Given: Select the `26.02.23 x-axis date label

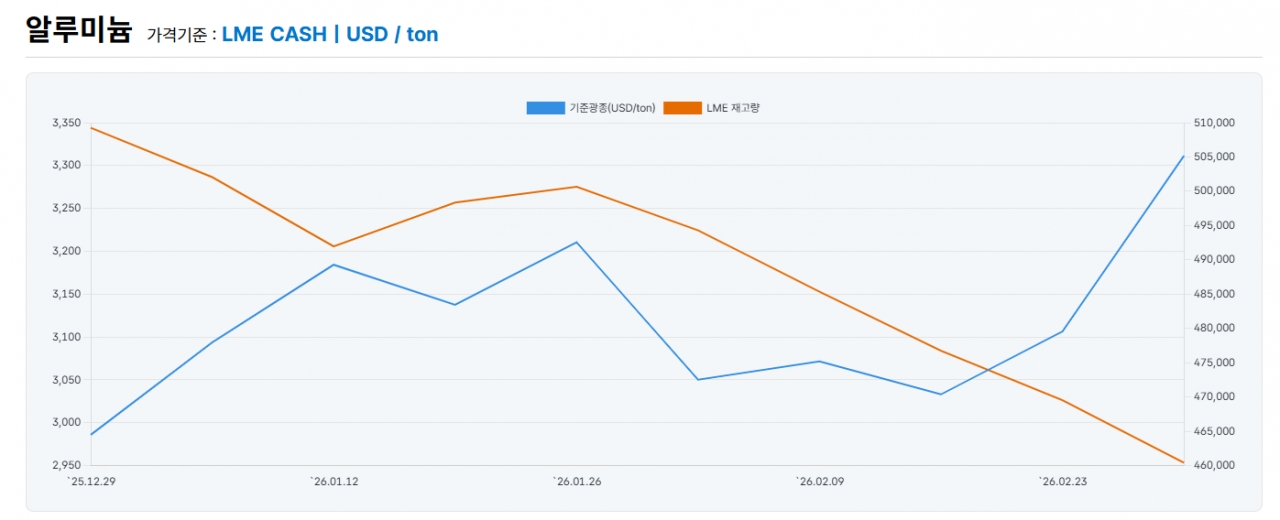Looking at the screenshot, I should (x=1063, y=482).
